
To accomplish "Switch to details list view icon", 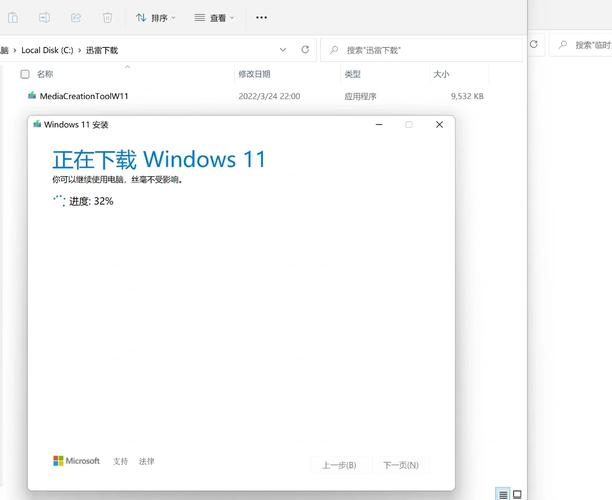I will (x=503, y=495).
